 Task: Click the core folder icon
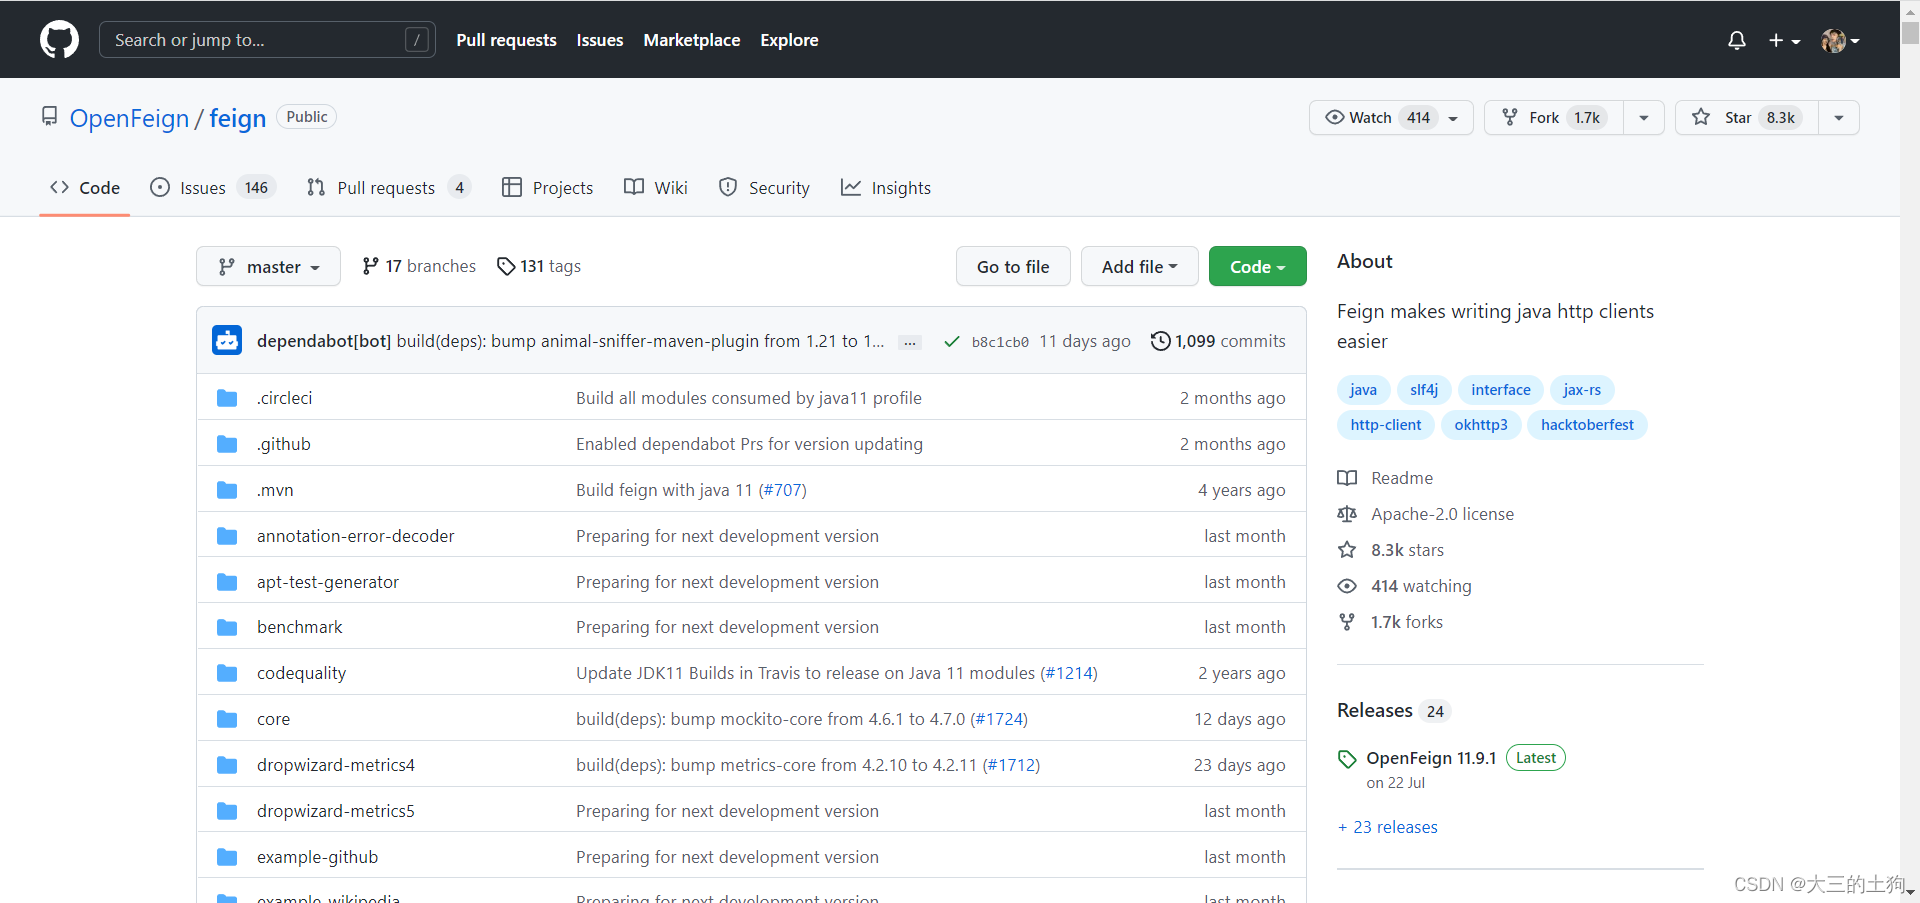click(227, 719)
